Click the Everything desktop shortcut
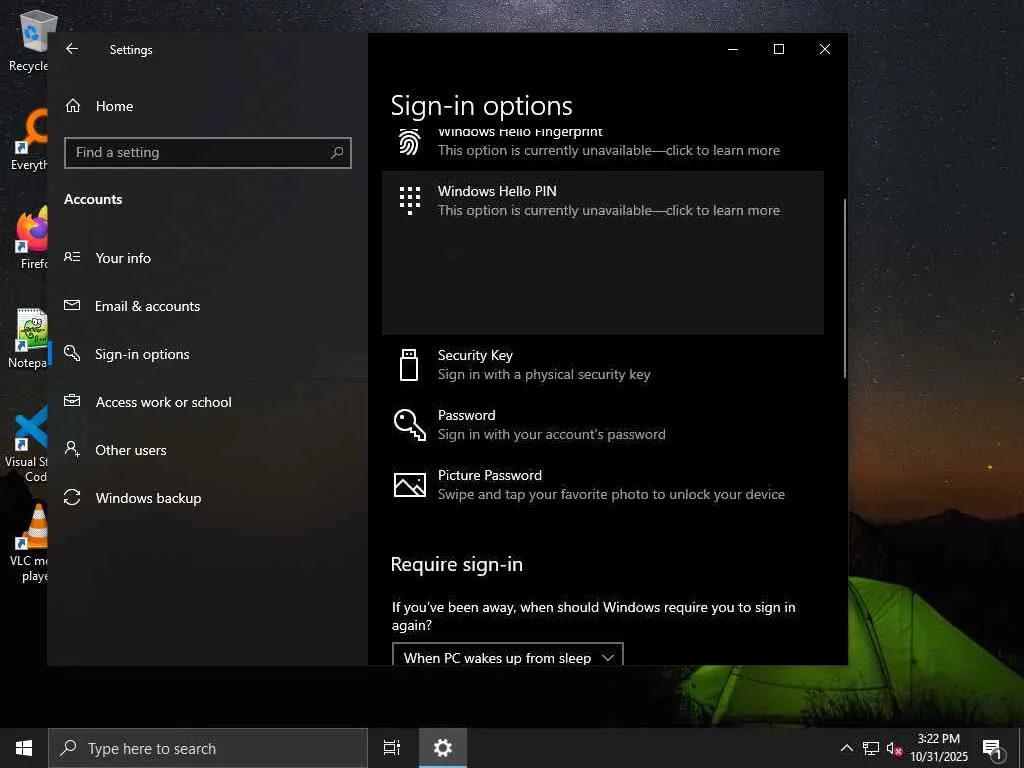Screen dimensions: 1024x768 29,140
